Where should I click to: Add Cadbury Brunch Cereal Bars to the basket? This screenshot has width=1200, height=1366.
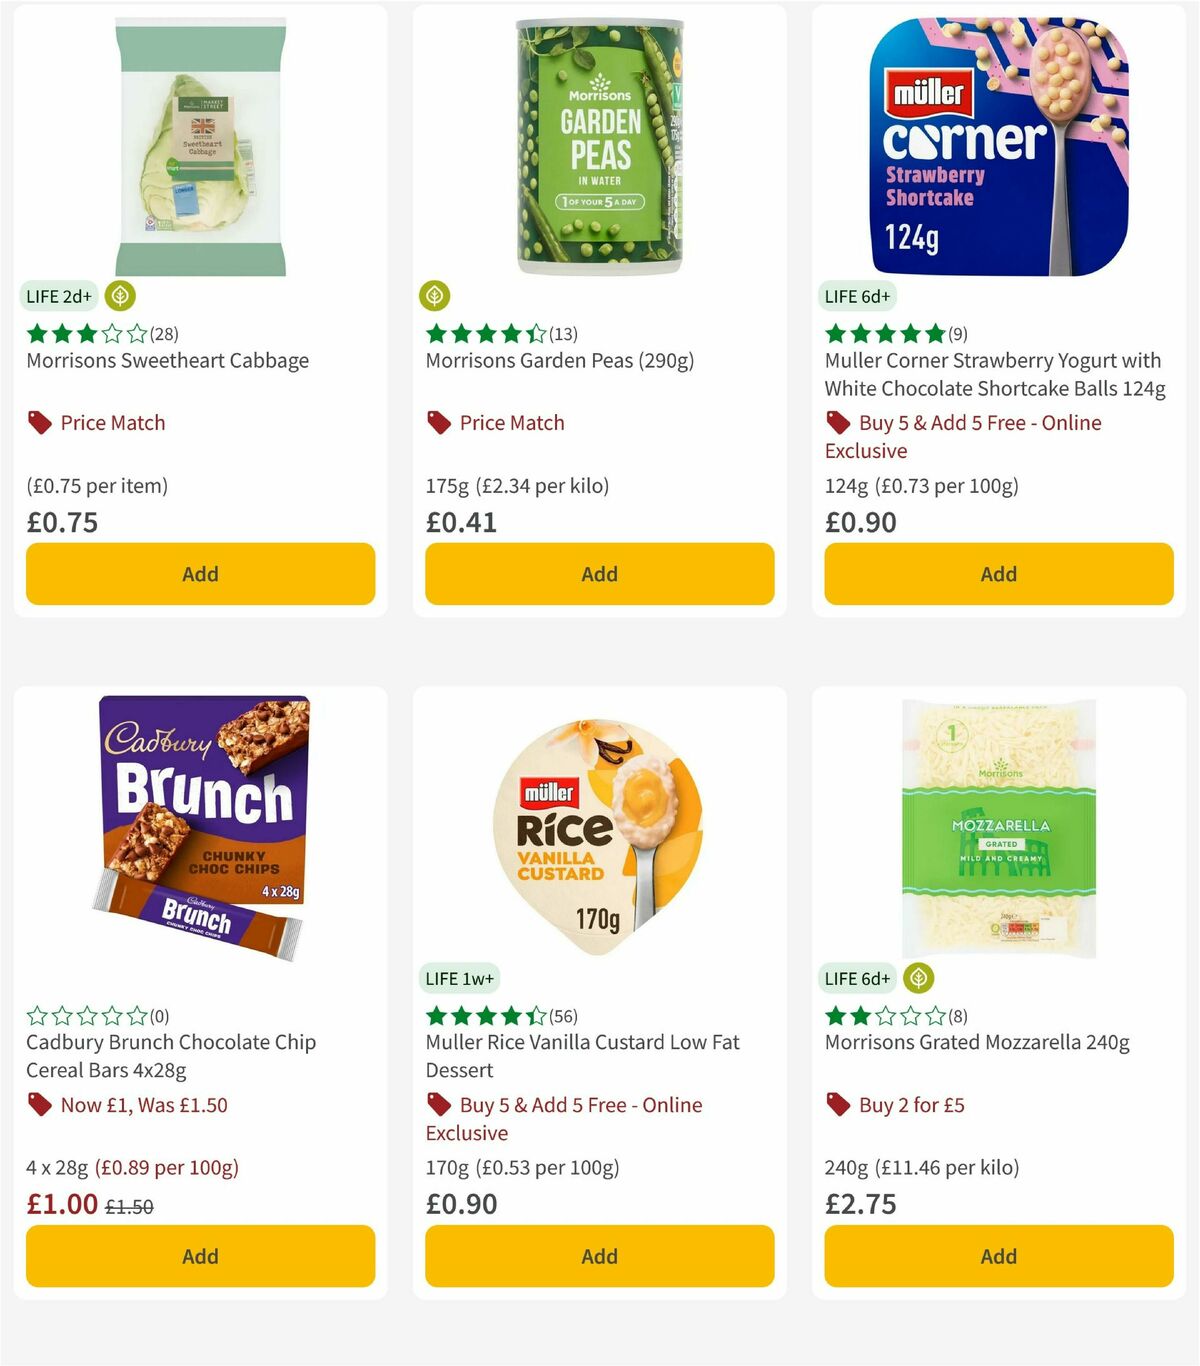click(x=200, y=1256)
